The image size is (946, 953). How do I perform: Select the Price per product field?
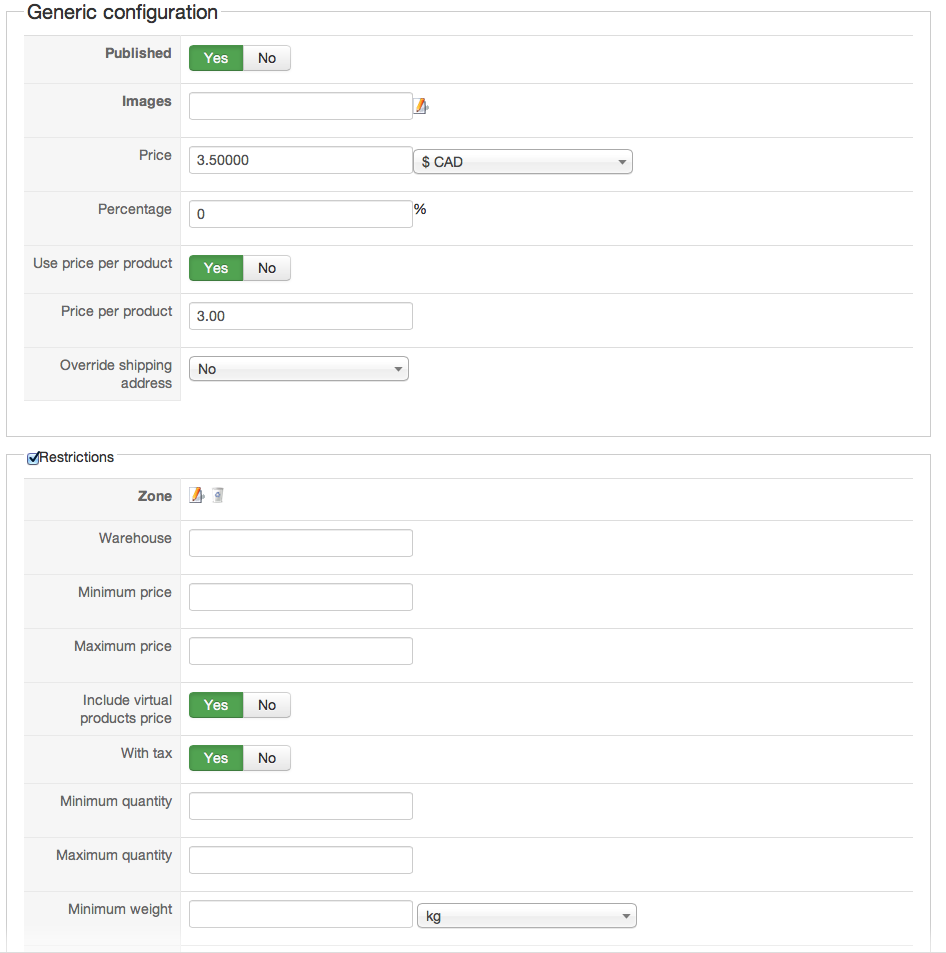tap(300, 316)
